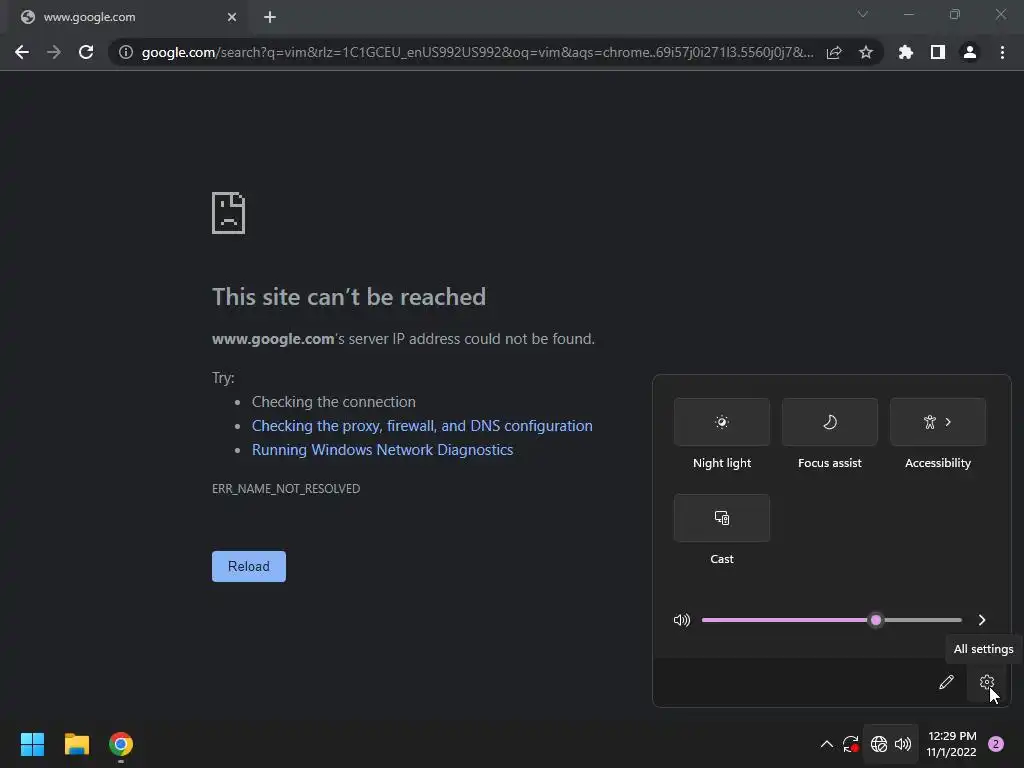Image resolution: width=1024 pixels, height=768 pixels.
Task: Open the Cast quick setting
Action: point(722,518)
